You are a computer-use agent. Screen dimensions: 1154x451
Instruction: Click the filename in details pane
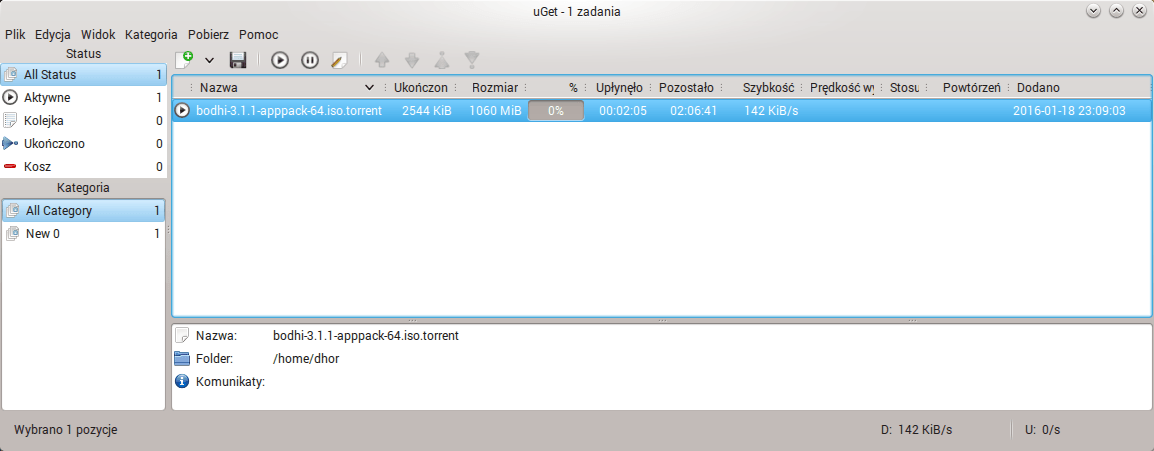[x=366, y=335]
